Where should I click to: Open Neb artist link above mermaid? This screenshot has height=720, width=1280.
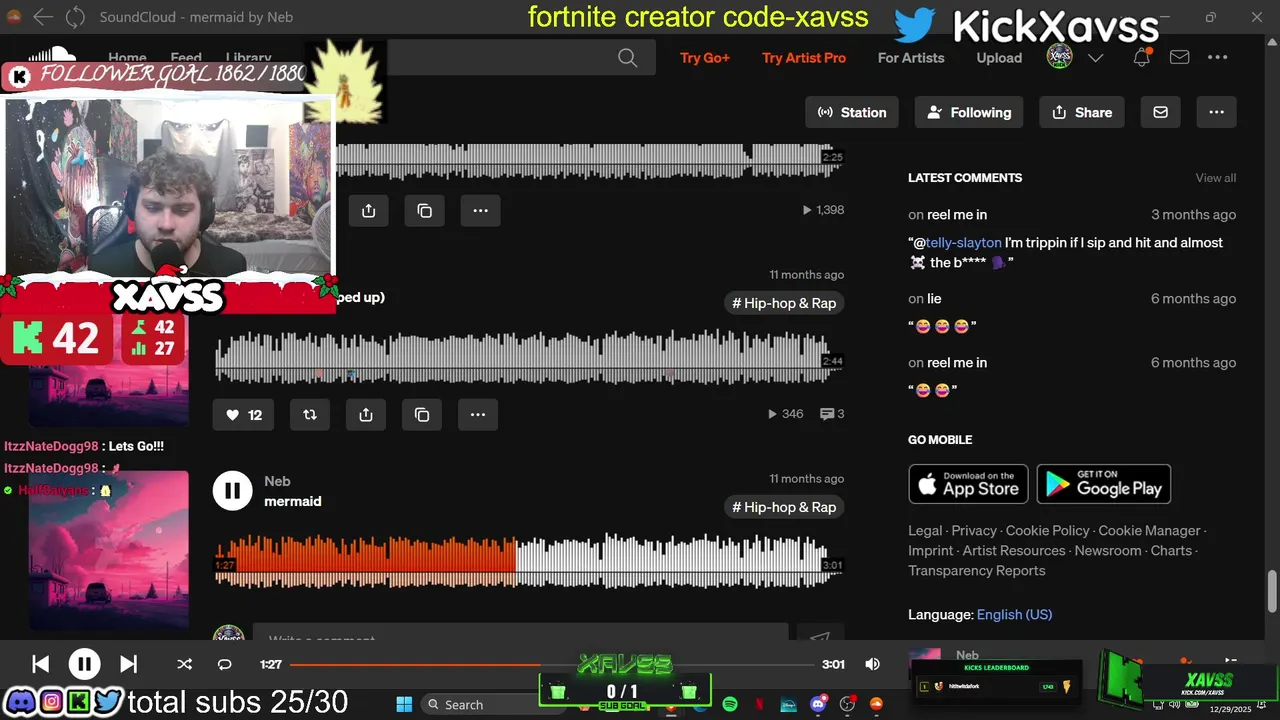click(x=277, y=481)
